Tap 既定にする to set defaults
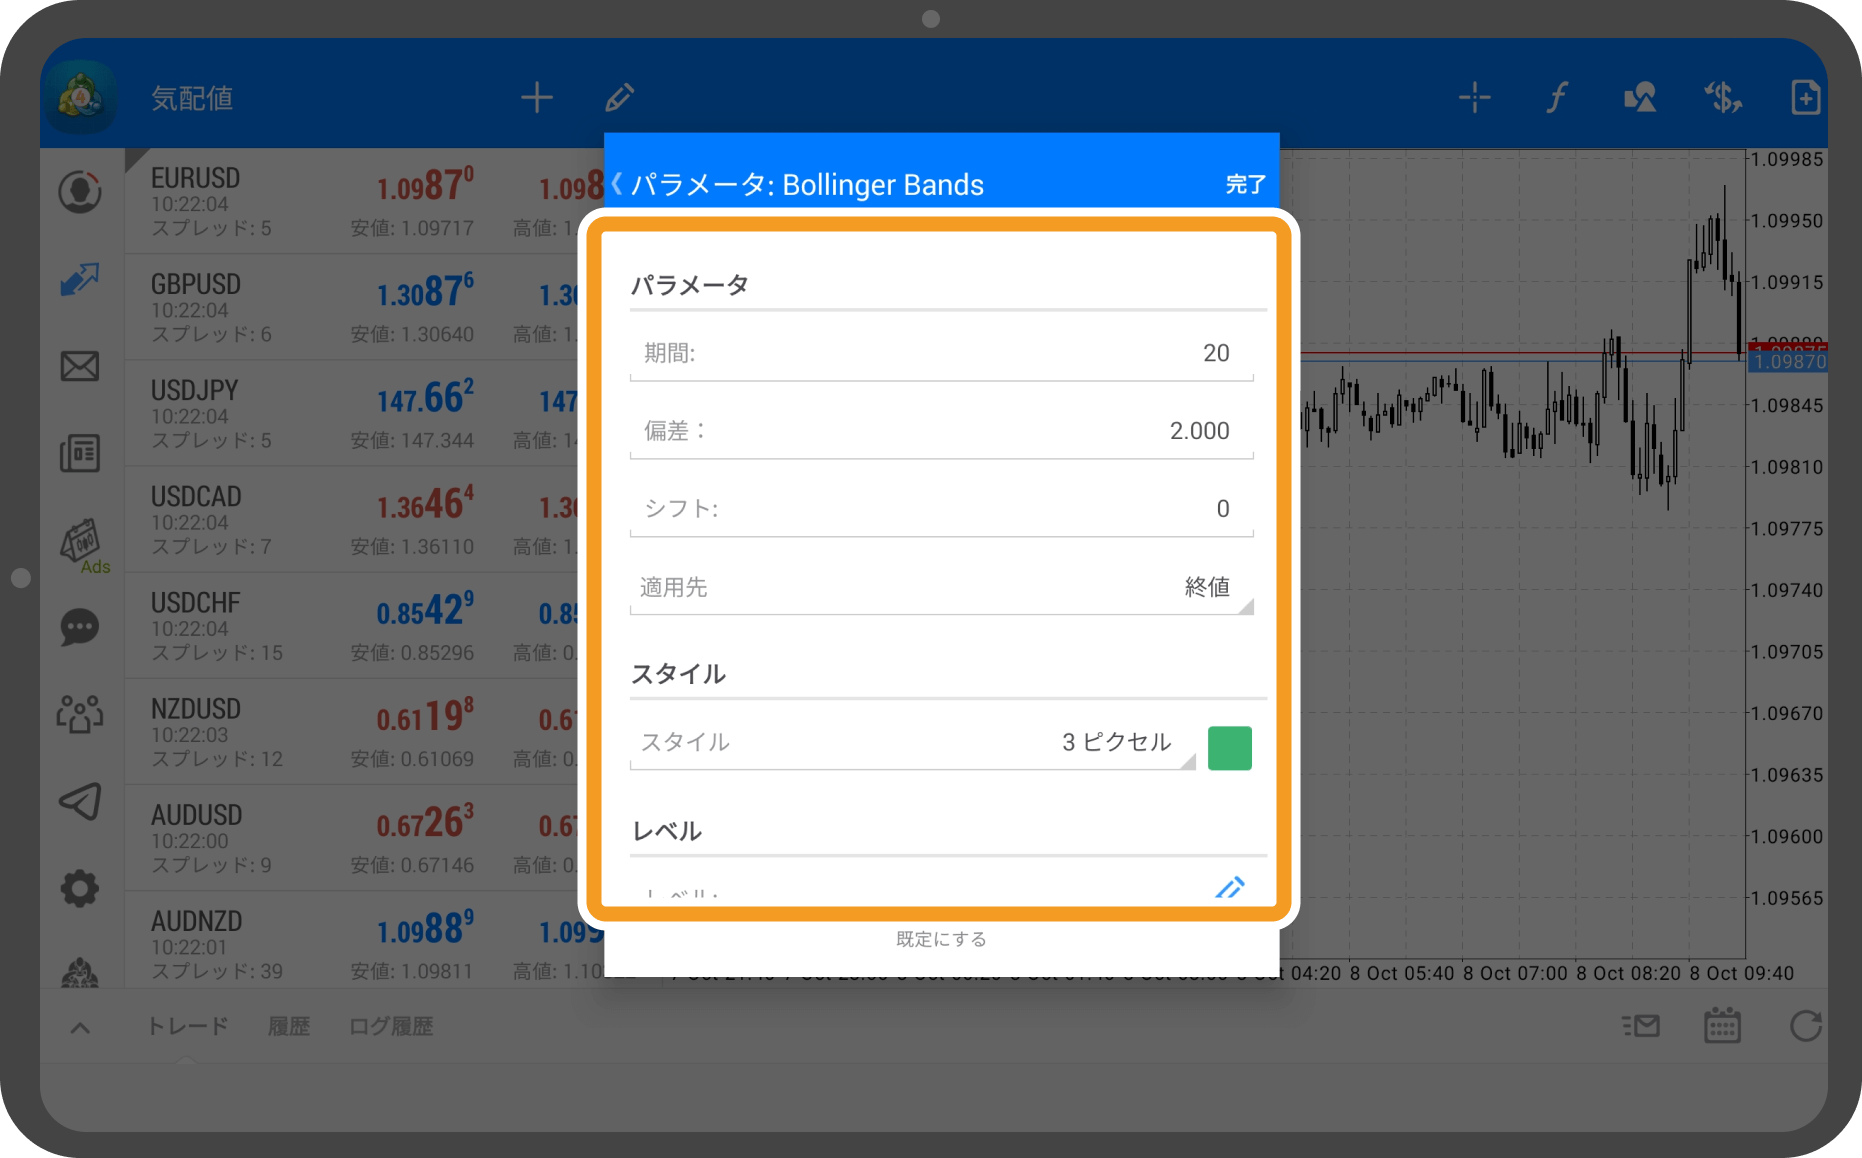The height and width of the screenshot is (1158, 1862). [x=941, y=939]
